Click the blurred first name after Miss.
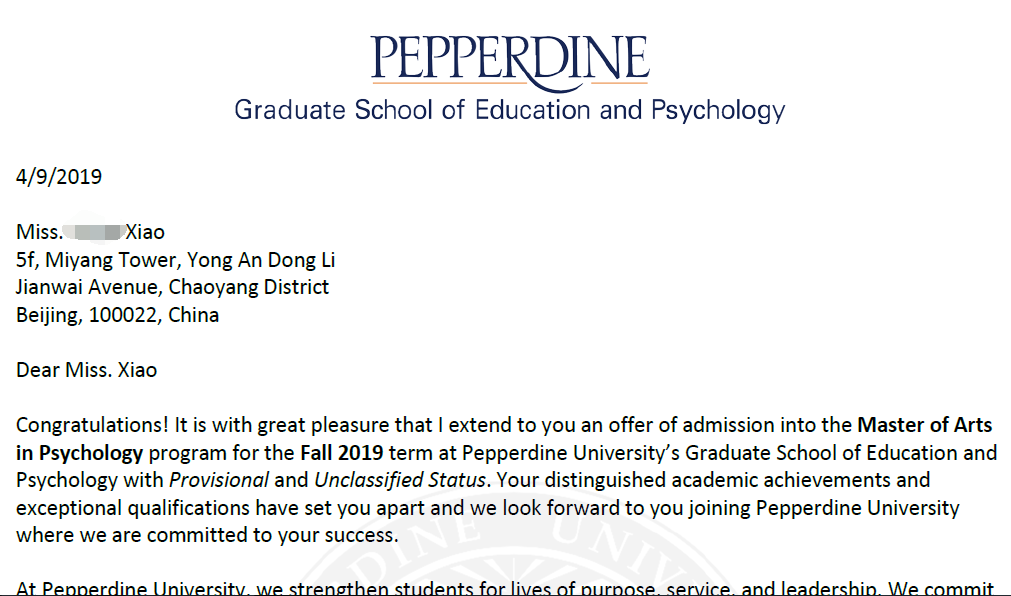This screenshot has height=596, width=1011. (x=93, y=233)
